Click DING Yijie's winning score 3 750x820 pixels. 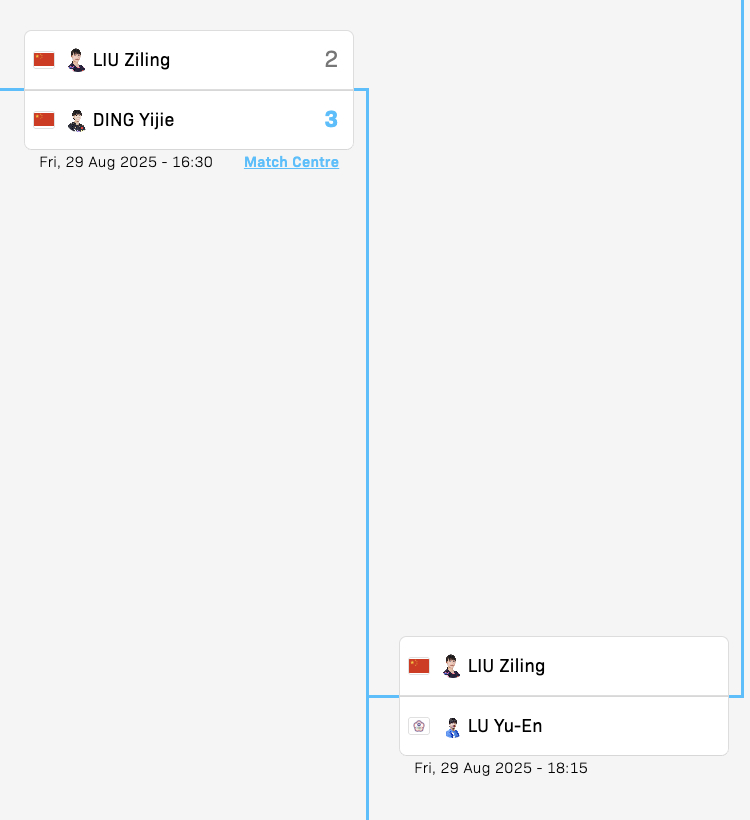[x=331, y=120]
